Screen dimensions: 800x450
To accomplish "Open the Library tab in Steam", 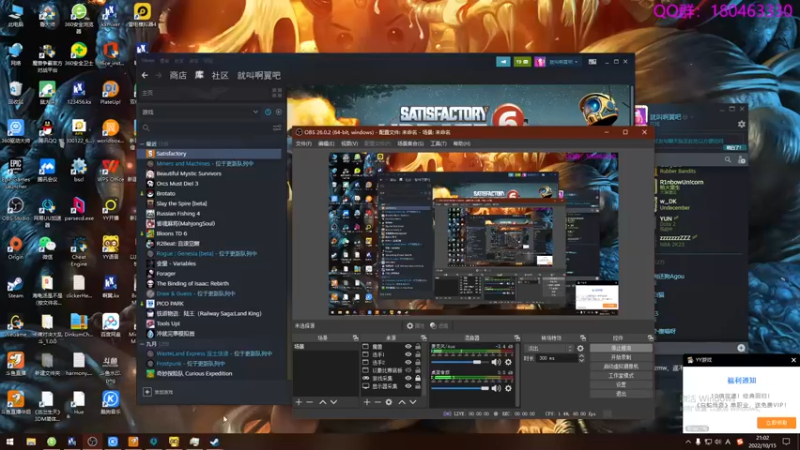I will (199, 76).
